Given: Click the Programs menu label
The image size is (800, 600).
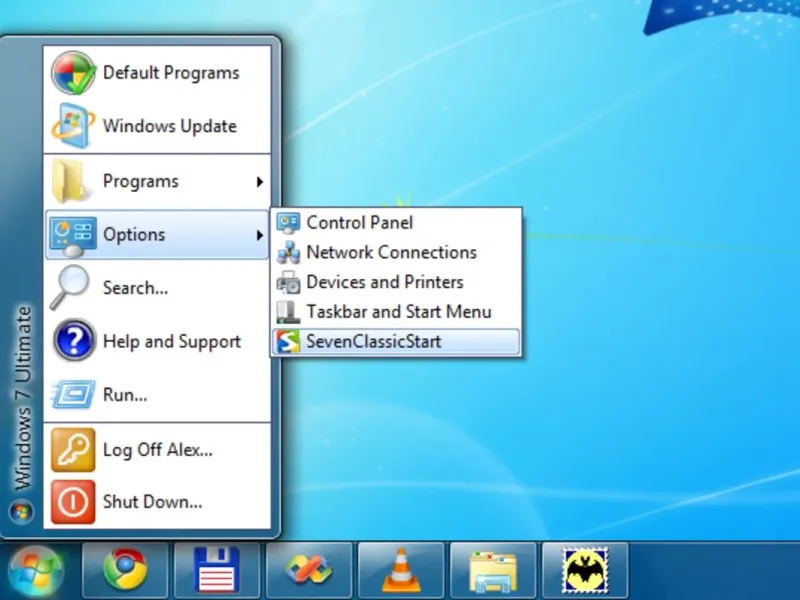Looking at the screenshot, I should pyautogui.click(x=141, y=181).
